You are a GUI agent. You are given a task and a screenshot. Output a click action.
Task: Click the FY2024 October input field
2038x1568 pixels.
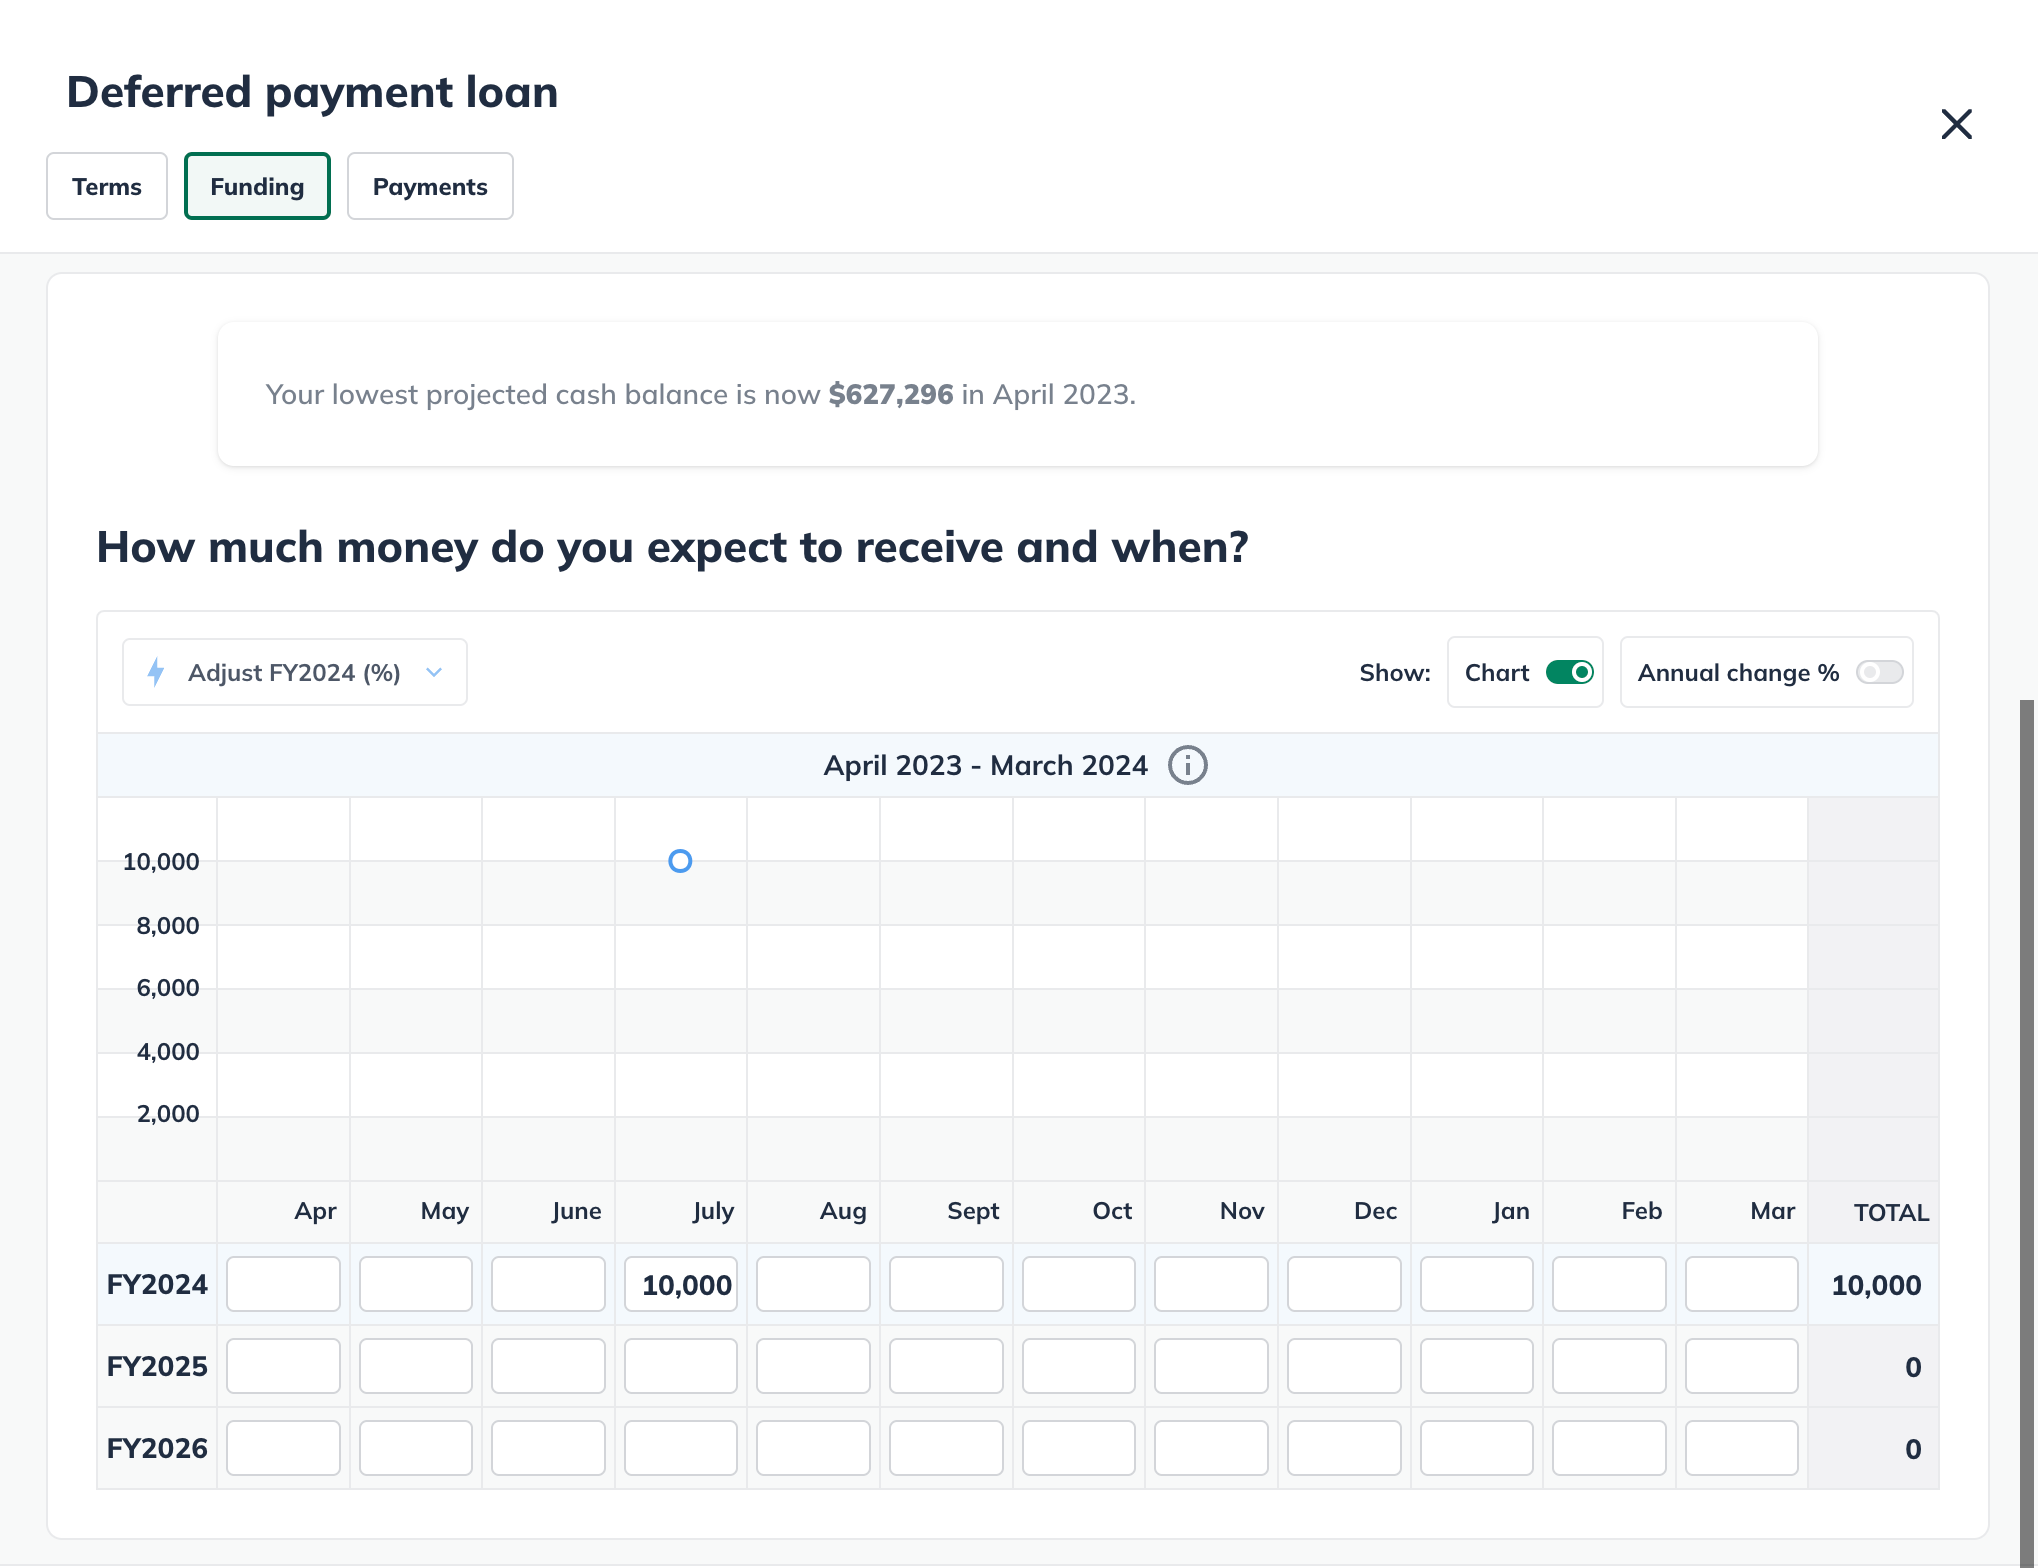1078,1284
